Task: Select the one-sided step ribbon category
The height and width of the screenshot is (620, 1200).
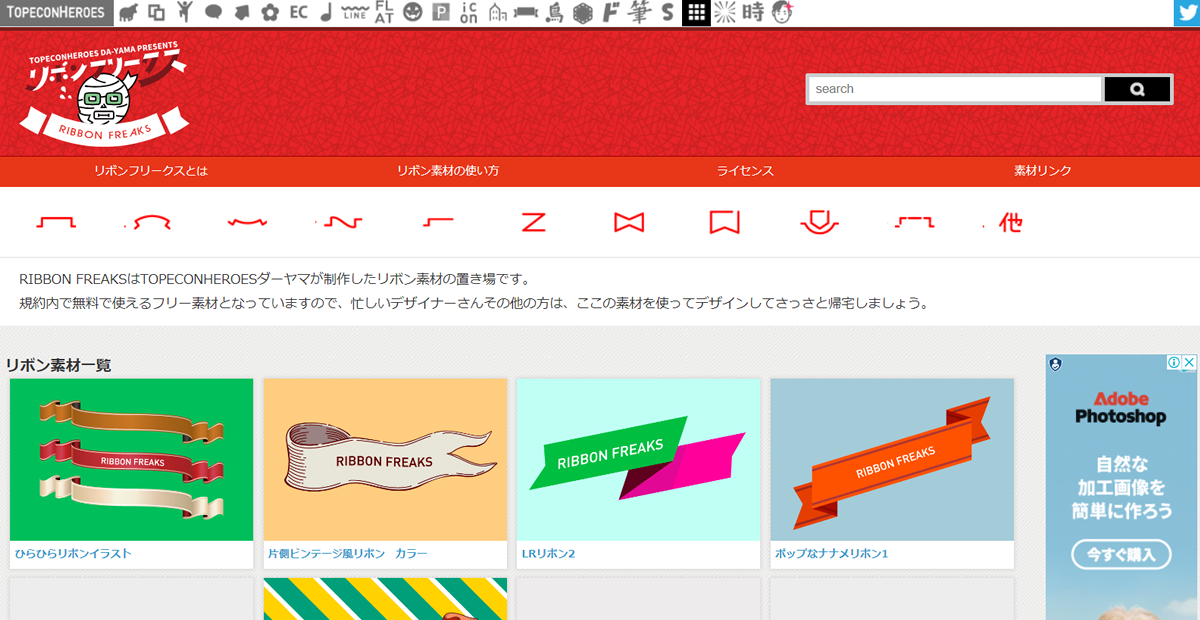Action: (438, 222)
